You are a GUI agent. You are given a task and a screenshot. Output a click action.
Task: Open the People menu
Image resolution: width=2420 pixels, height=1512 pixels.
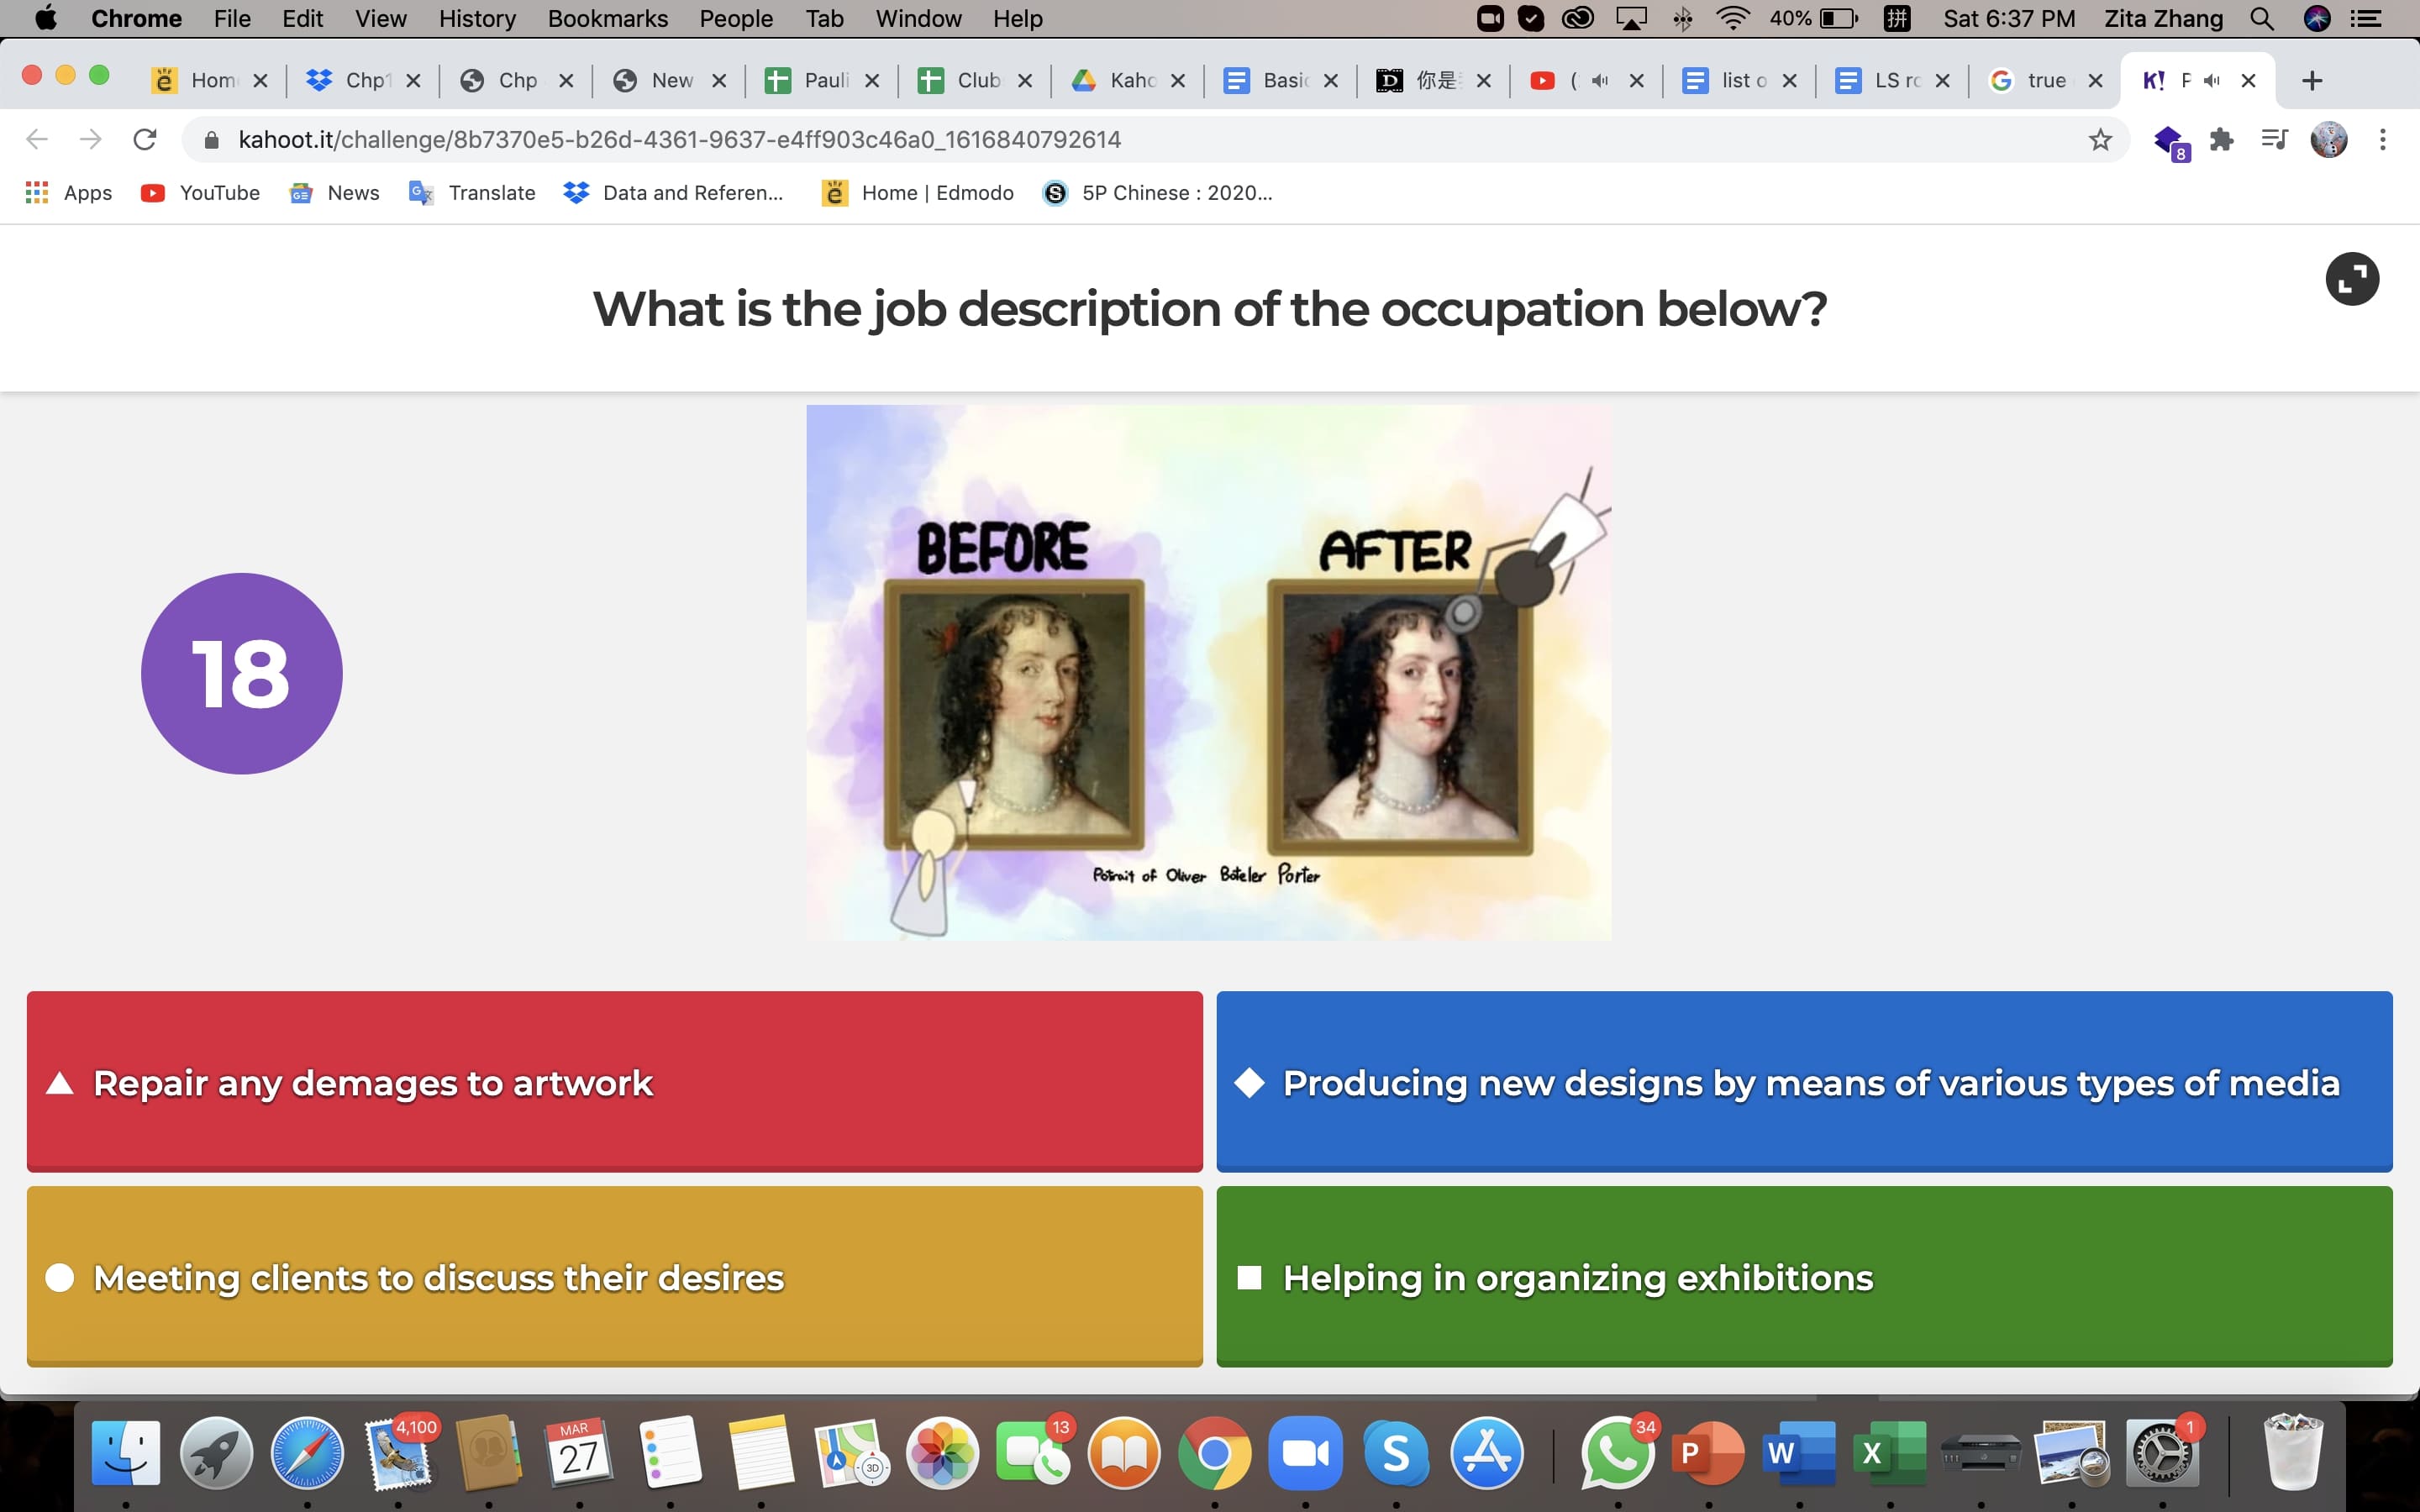736,18
